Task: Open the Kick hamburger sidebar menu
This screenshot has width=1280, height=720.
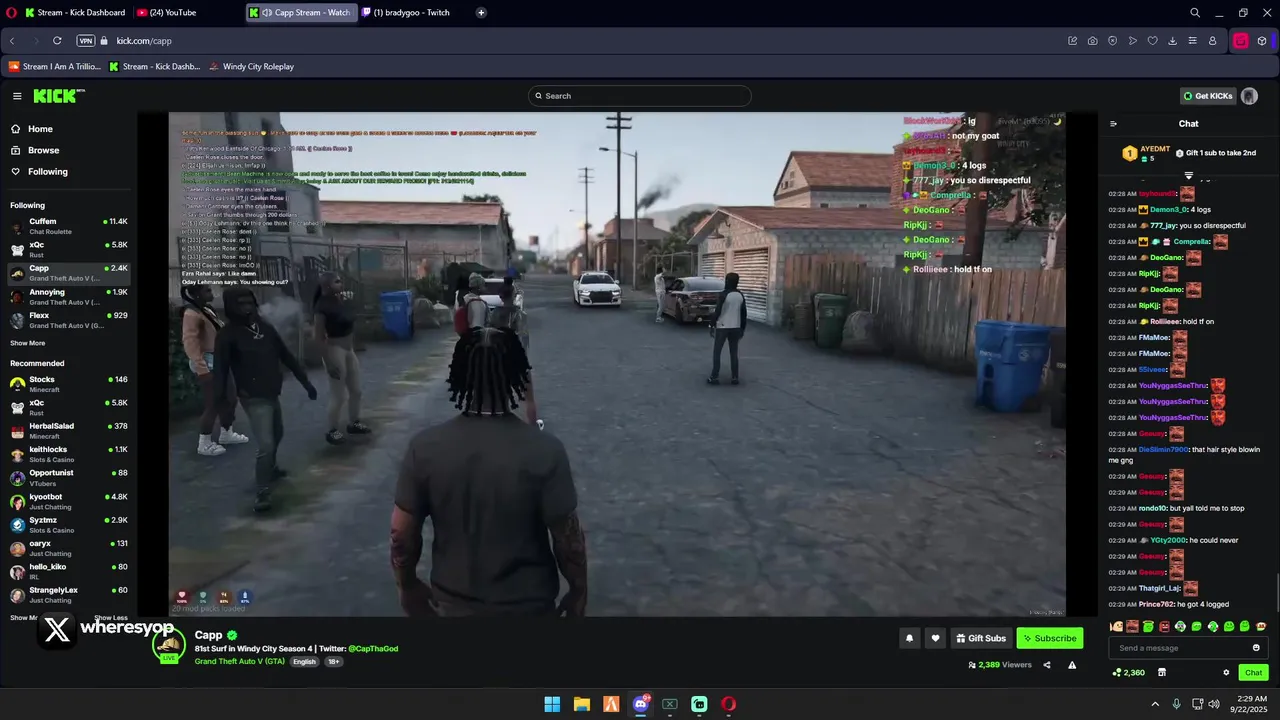Action: click(x=17, y=96)
